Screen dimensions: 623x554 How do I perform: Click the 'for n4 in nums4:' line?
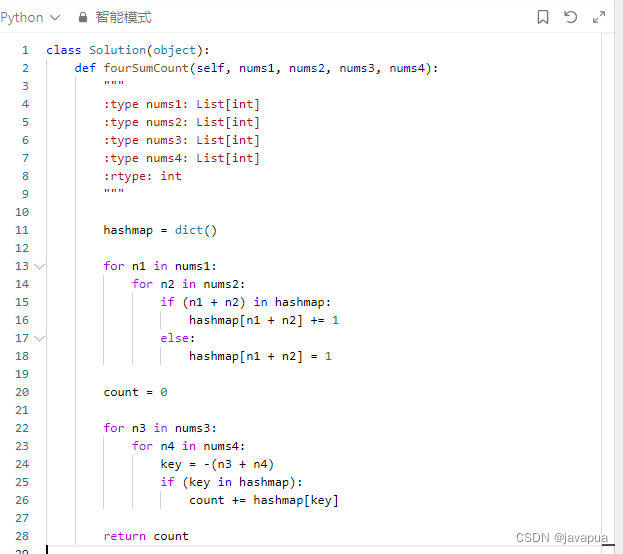(x=189, y=446)
